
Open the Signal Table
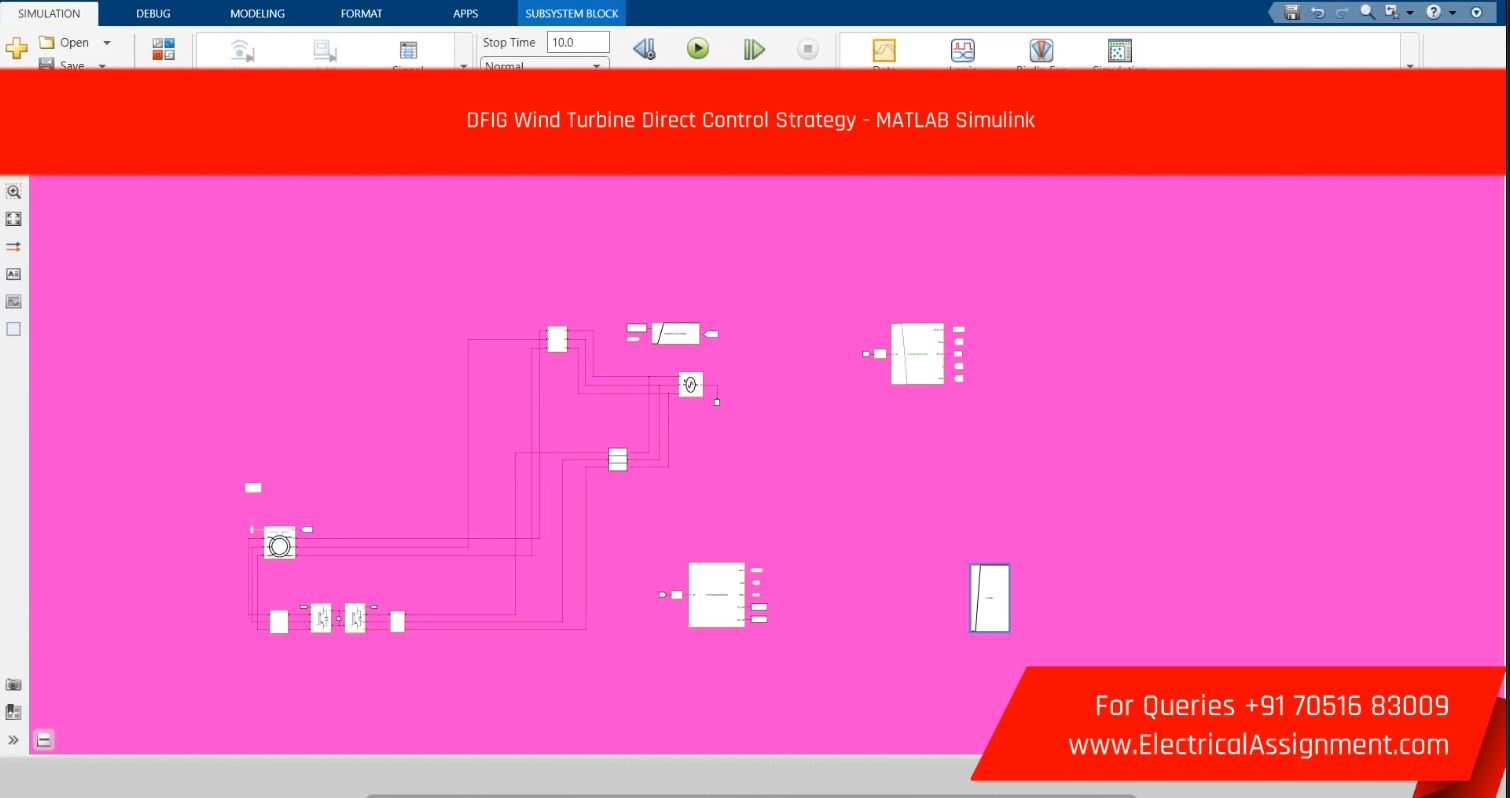(x=408, y=52)
